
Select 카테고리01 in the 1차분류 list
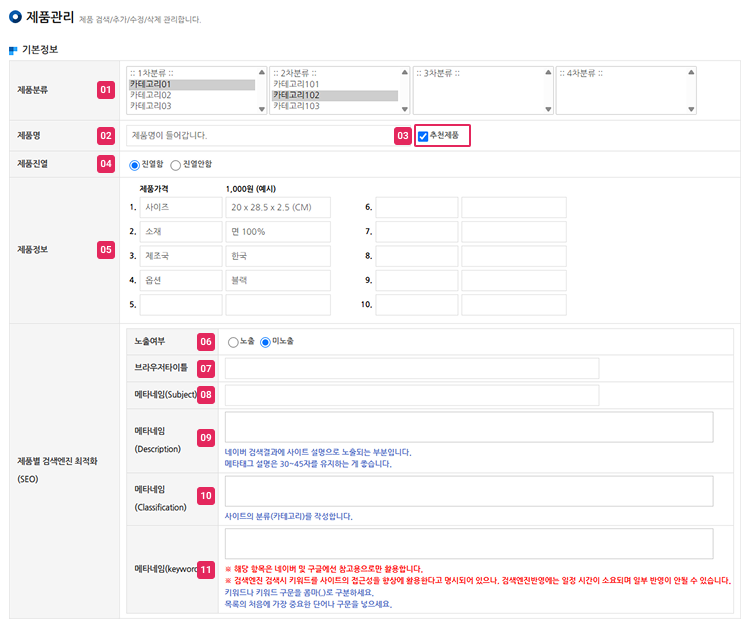192,85
